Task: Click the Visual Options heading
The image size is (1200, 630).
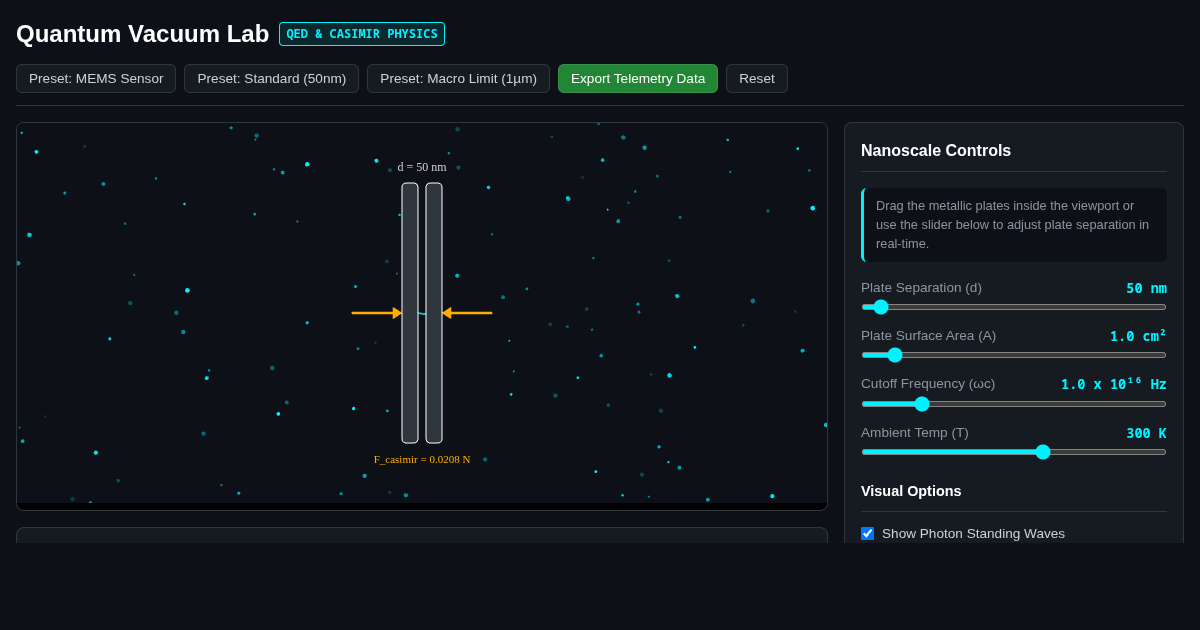Action: click(911, 491)
